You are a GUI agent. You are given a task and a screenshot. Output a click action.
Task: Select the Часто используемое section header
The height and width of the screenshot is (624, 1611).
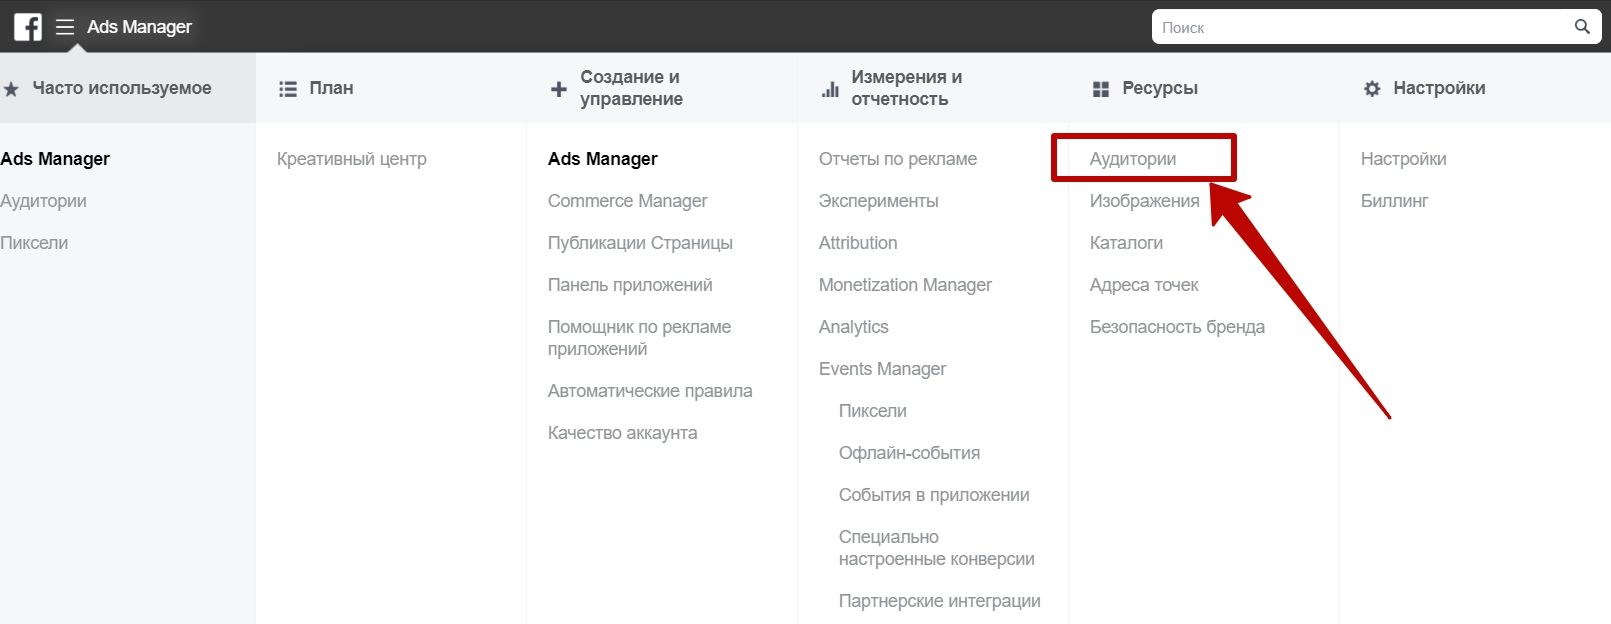coord(122,88)
